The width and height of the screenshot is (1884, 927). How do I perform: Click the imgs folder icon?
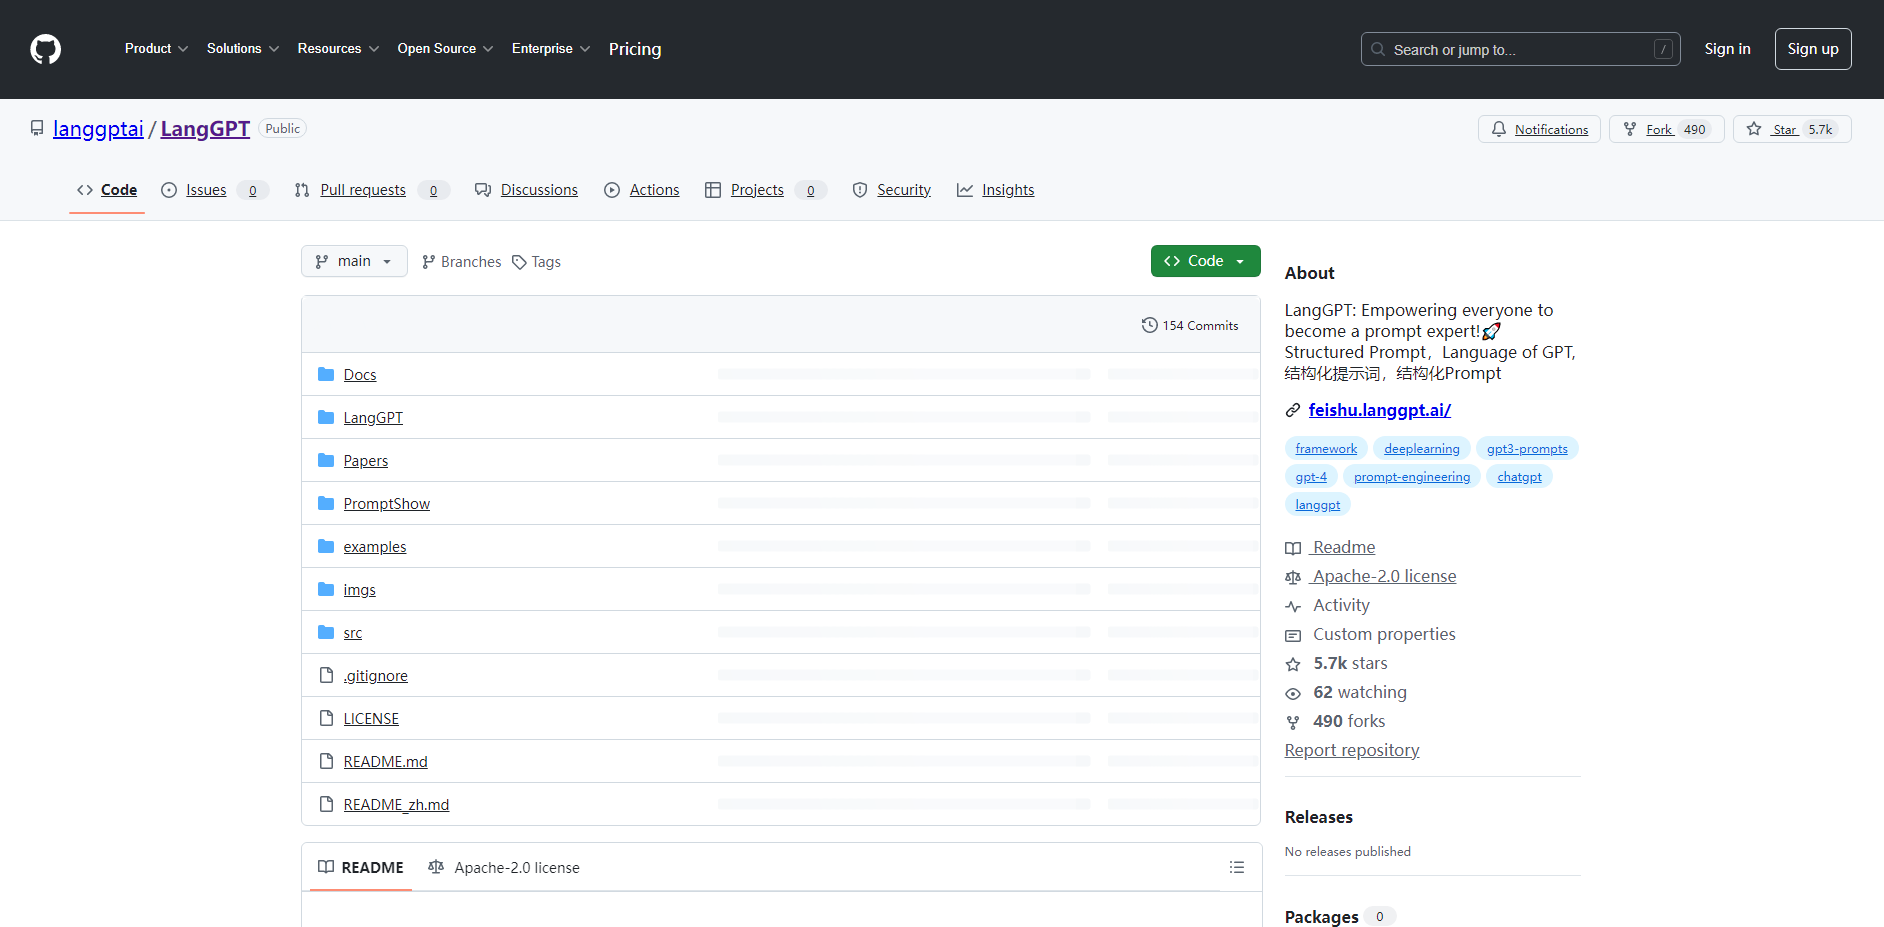(x=326, y=589)
